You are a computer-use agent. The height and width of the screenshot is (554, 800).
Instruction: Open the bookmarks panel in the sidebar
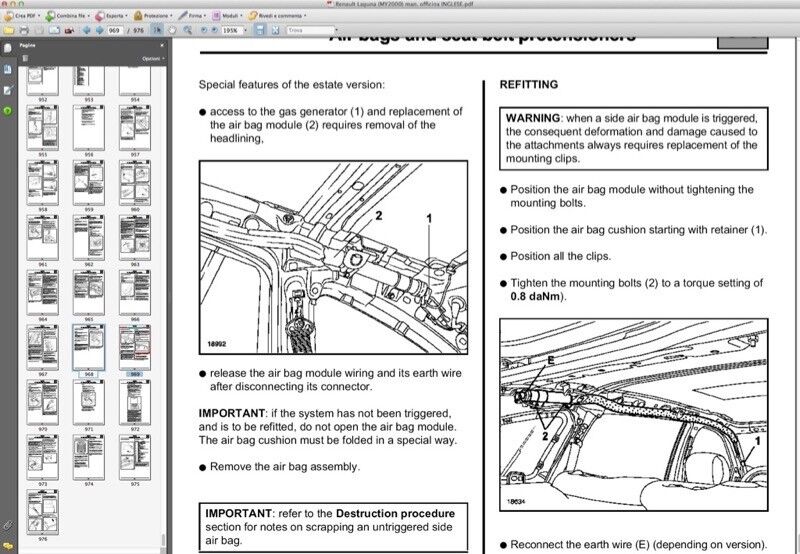(x=8, y=69)
